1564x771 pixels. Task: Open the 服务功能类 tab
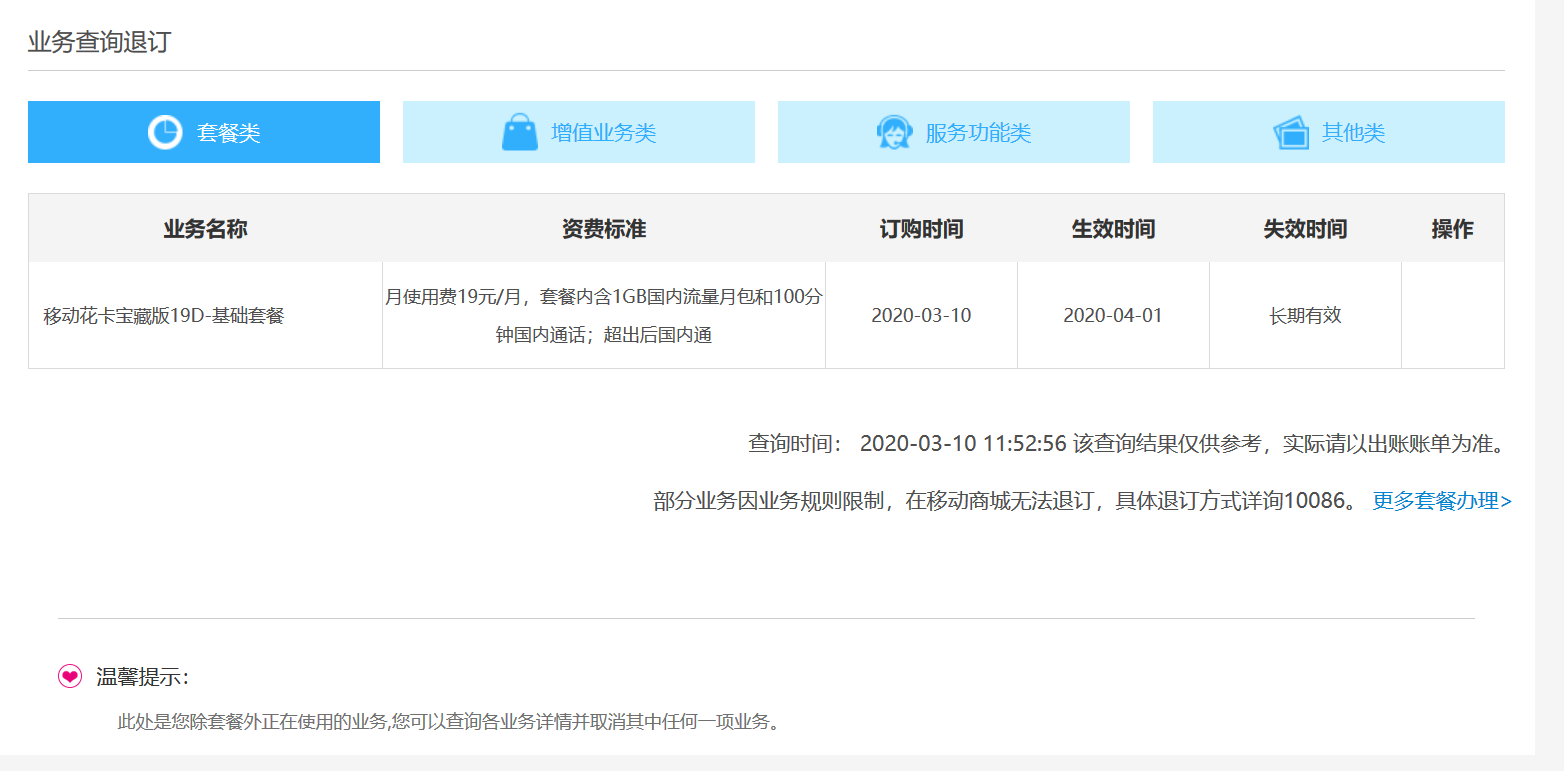pos(954,132)
